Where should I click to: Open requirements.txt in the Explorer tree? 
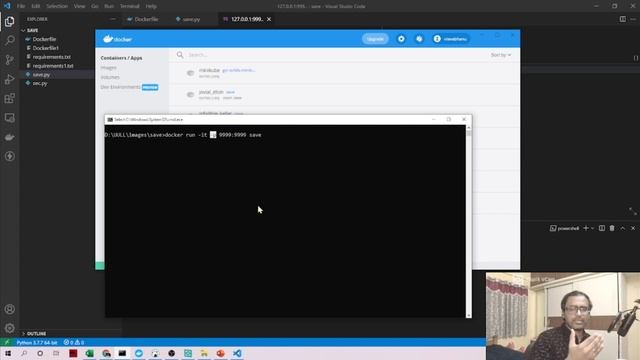tap(51, 57)
